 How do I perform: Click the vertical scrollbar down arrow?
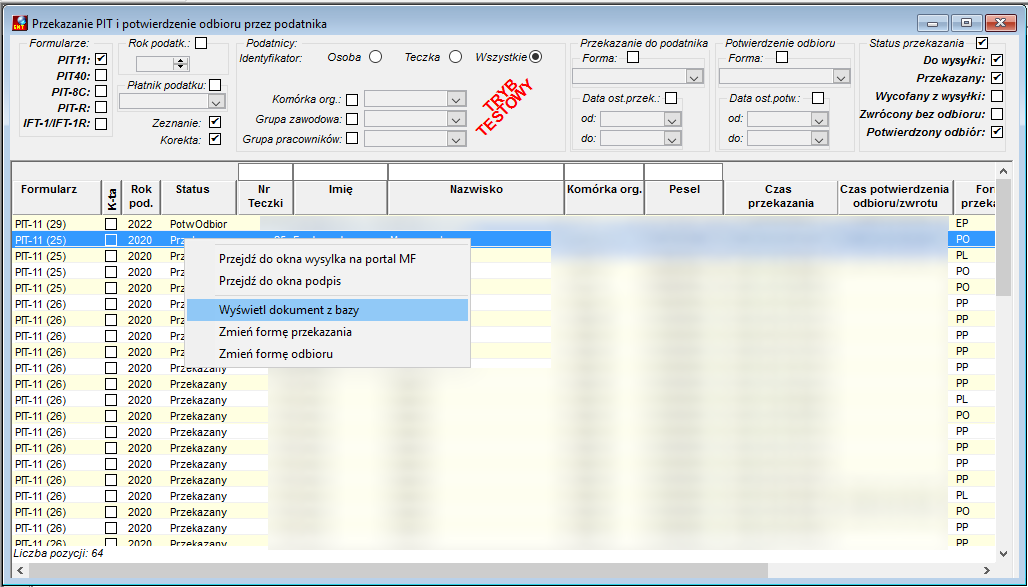point(1003,554)
